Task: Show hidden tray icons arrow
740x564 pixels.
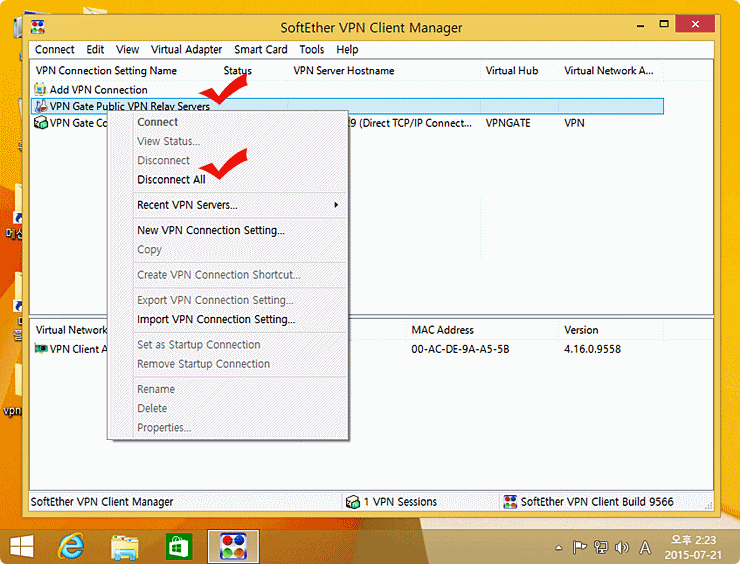Action: coord(559,548)
